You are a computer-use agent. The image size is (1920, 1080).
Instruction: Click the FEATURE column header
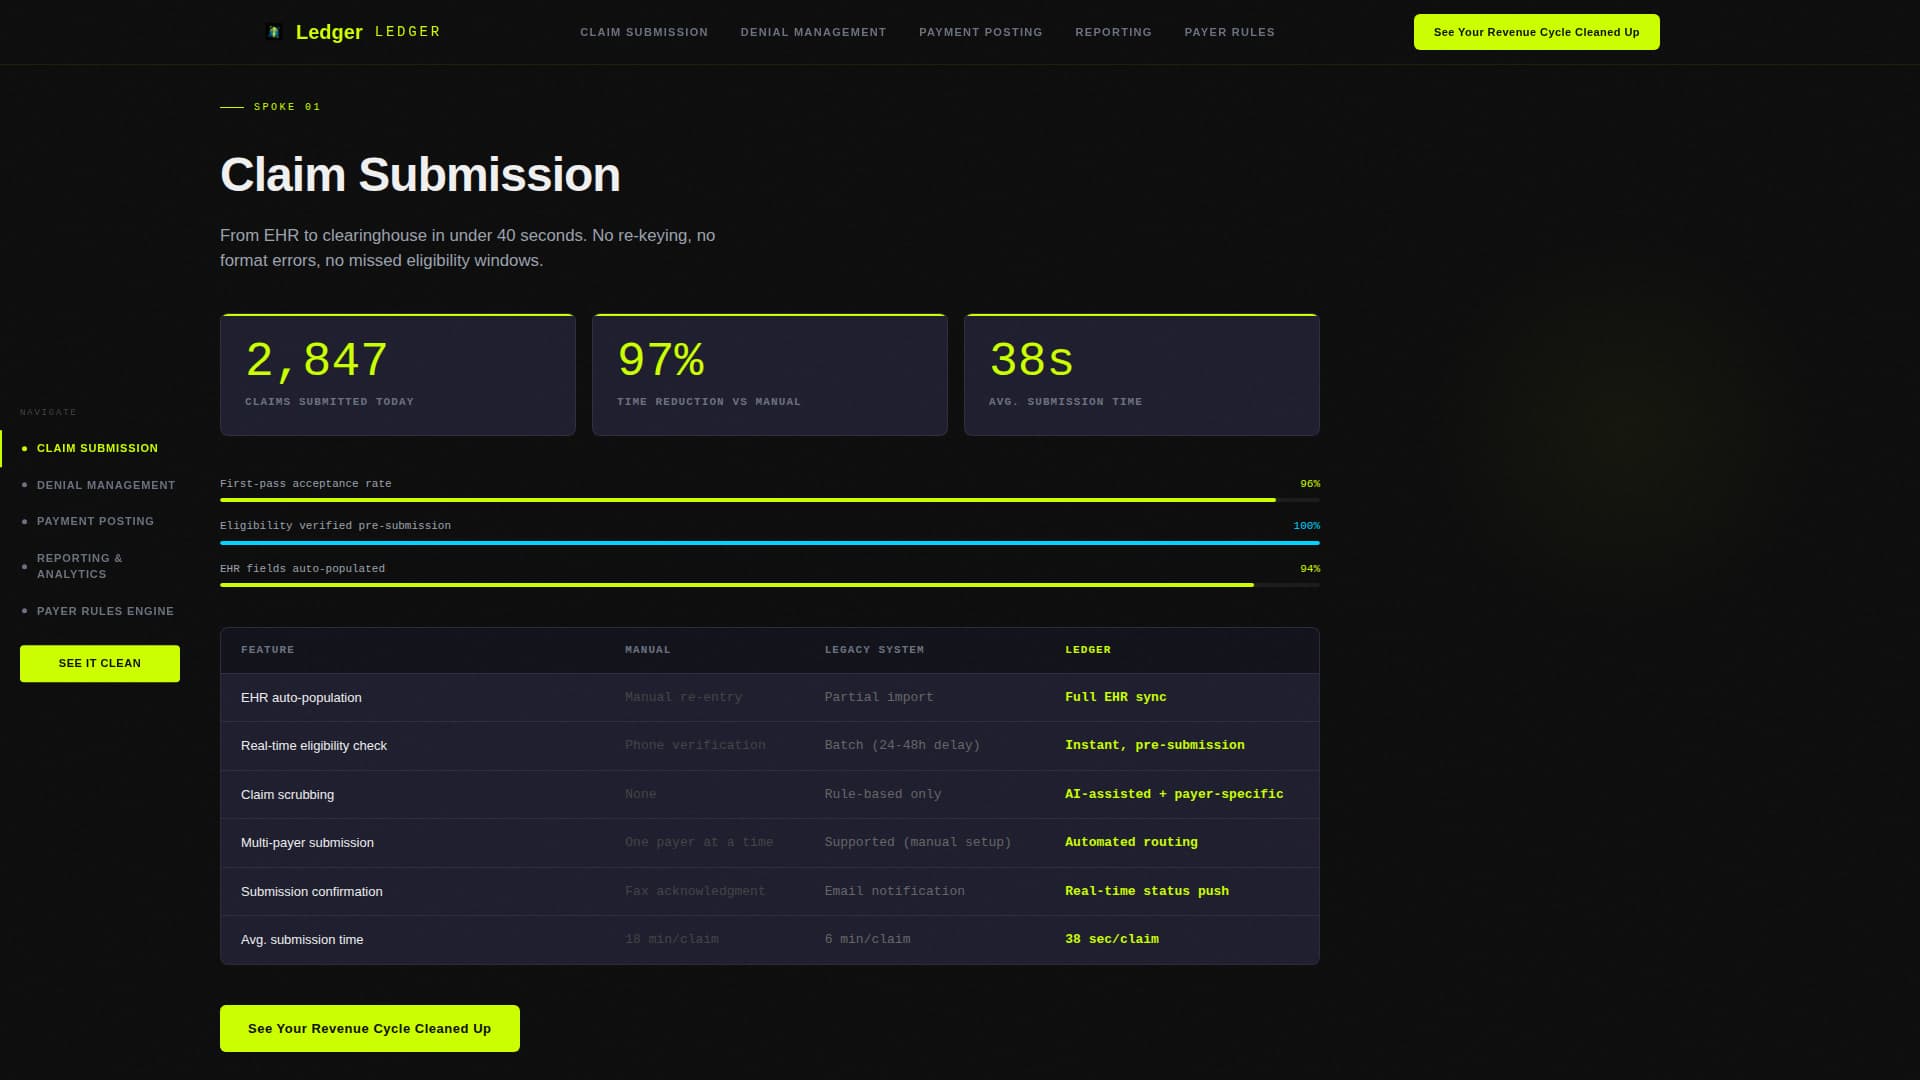[x=268, y=650]
